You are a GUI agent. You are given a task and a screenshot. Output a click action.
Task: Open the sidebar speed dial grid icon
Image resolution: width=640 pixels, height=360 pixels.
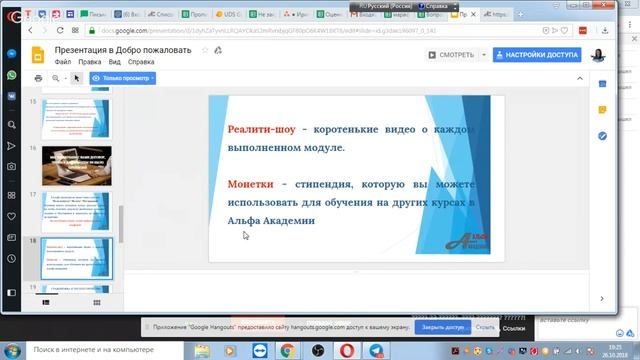click(11, 195)
